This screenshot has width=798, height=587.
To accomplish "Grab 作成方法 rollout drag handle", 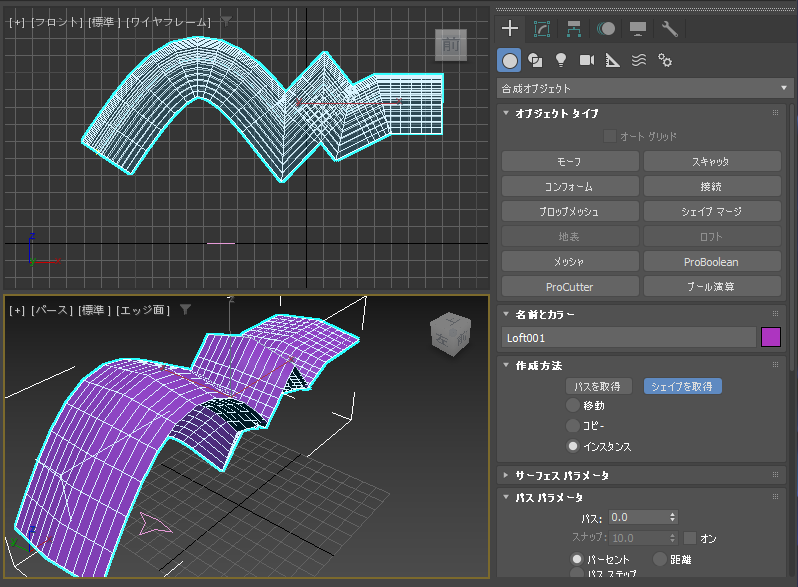I will pos(775,365).
